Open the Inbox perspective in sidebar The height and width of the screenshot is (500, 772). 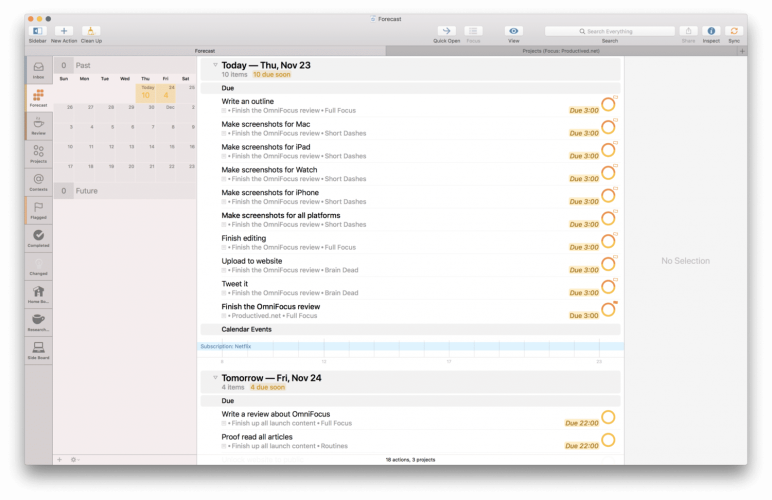point(38,70)
